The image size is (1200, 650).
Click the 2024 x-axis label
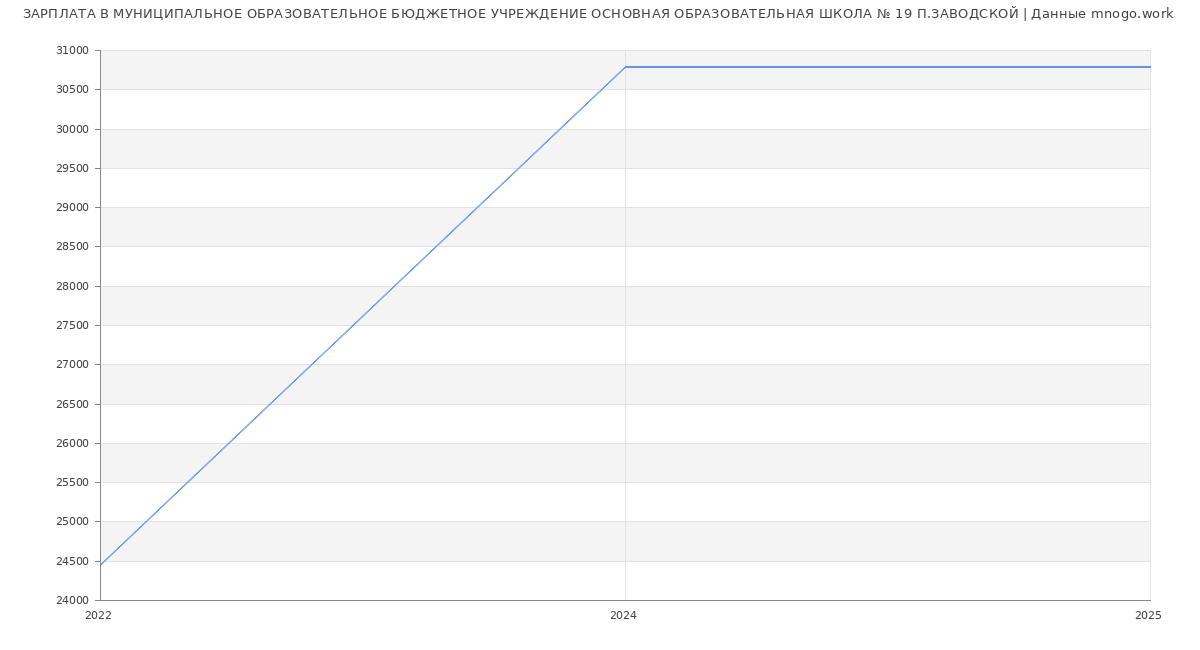623,616
